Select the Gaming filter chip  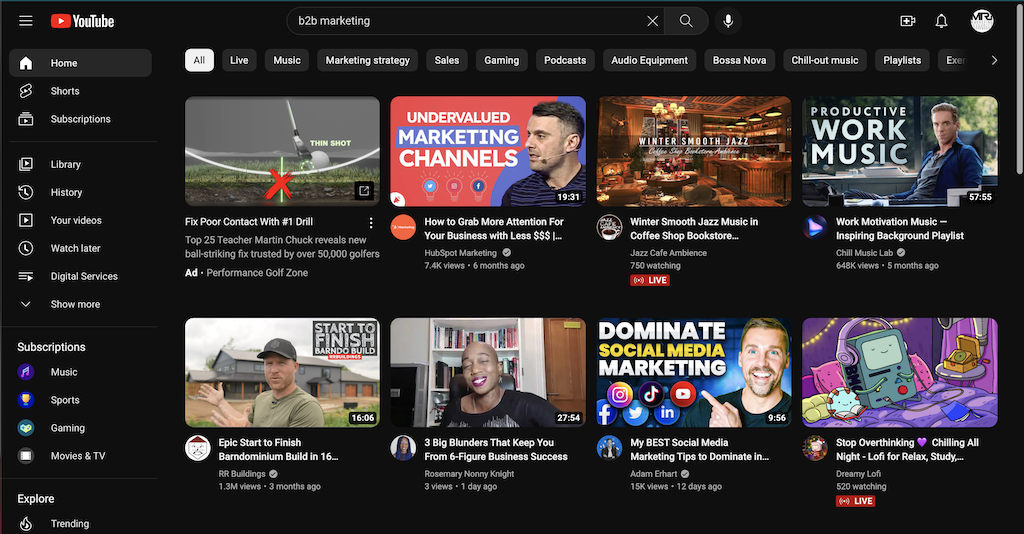coord(502,60)
